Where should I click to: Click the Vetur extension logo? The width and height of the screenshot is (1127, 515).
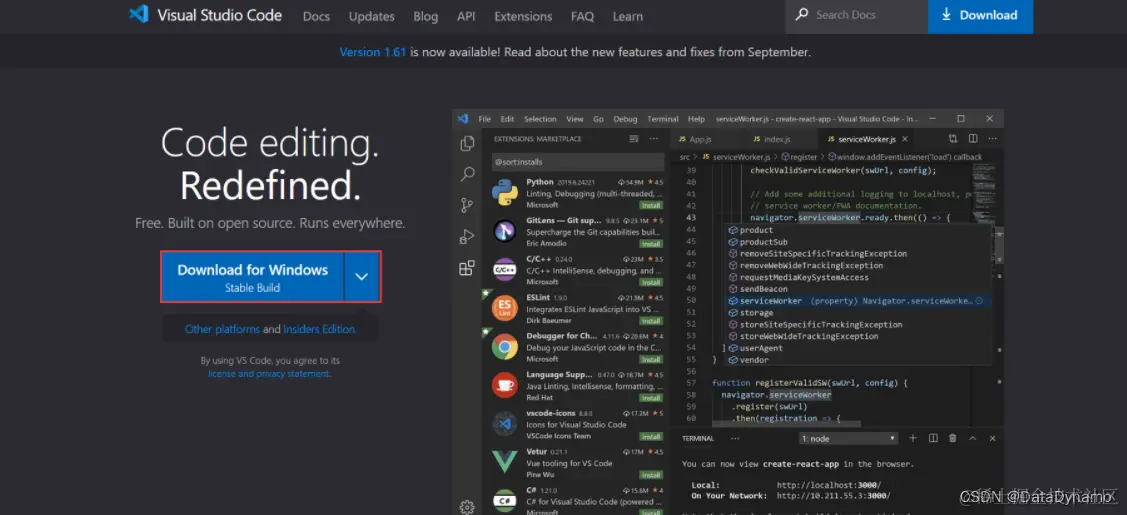click(505, 463)
